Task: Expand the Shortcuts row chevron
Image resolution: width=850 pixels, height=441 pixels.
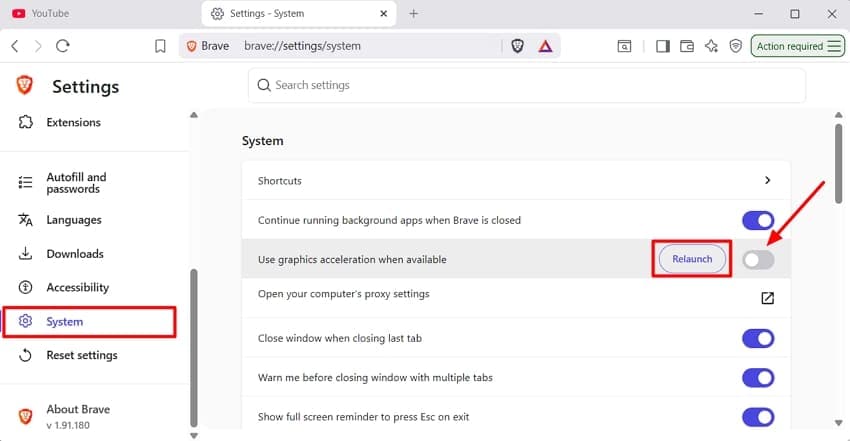Action: tap(768, 180)
